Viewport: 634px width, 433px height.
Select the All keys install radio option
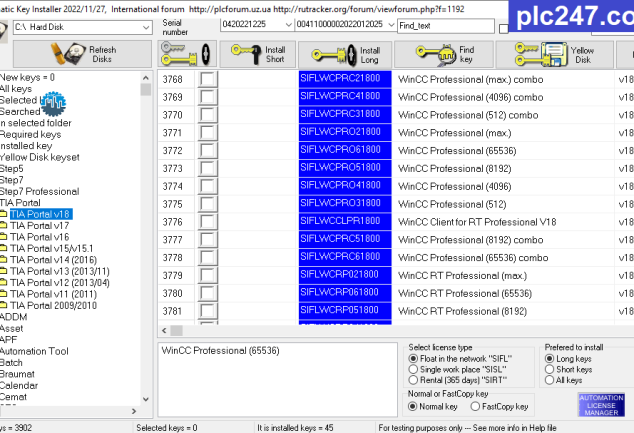(x=549, y=380)
